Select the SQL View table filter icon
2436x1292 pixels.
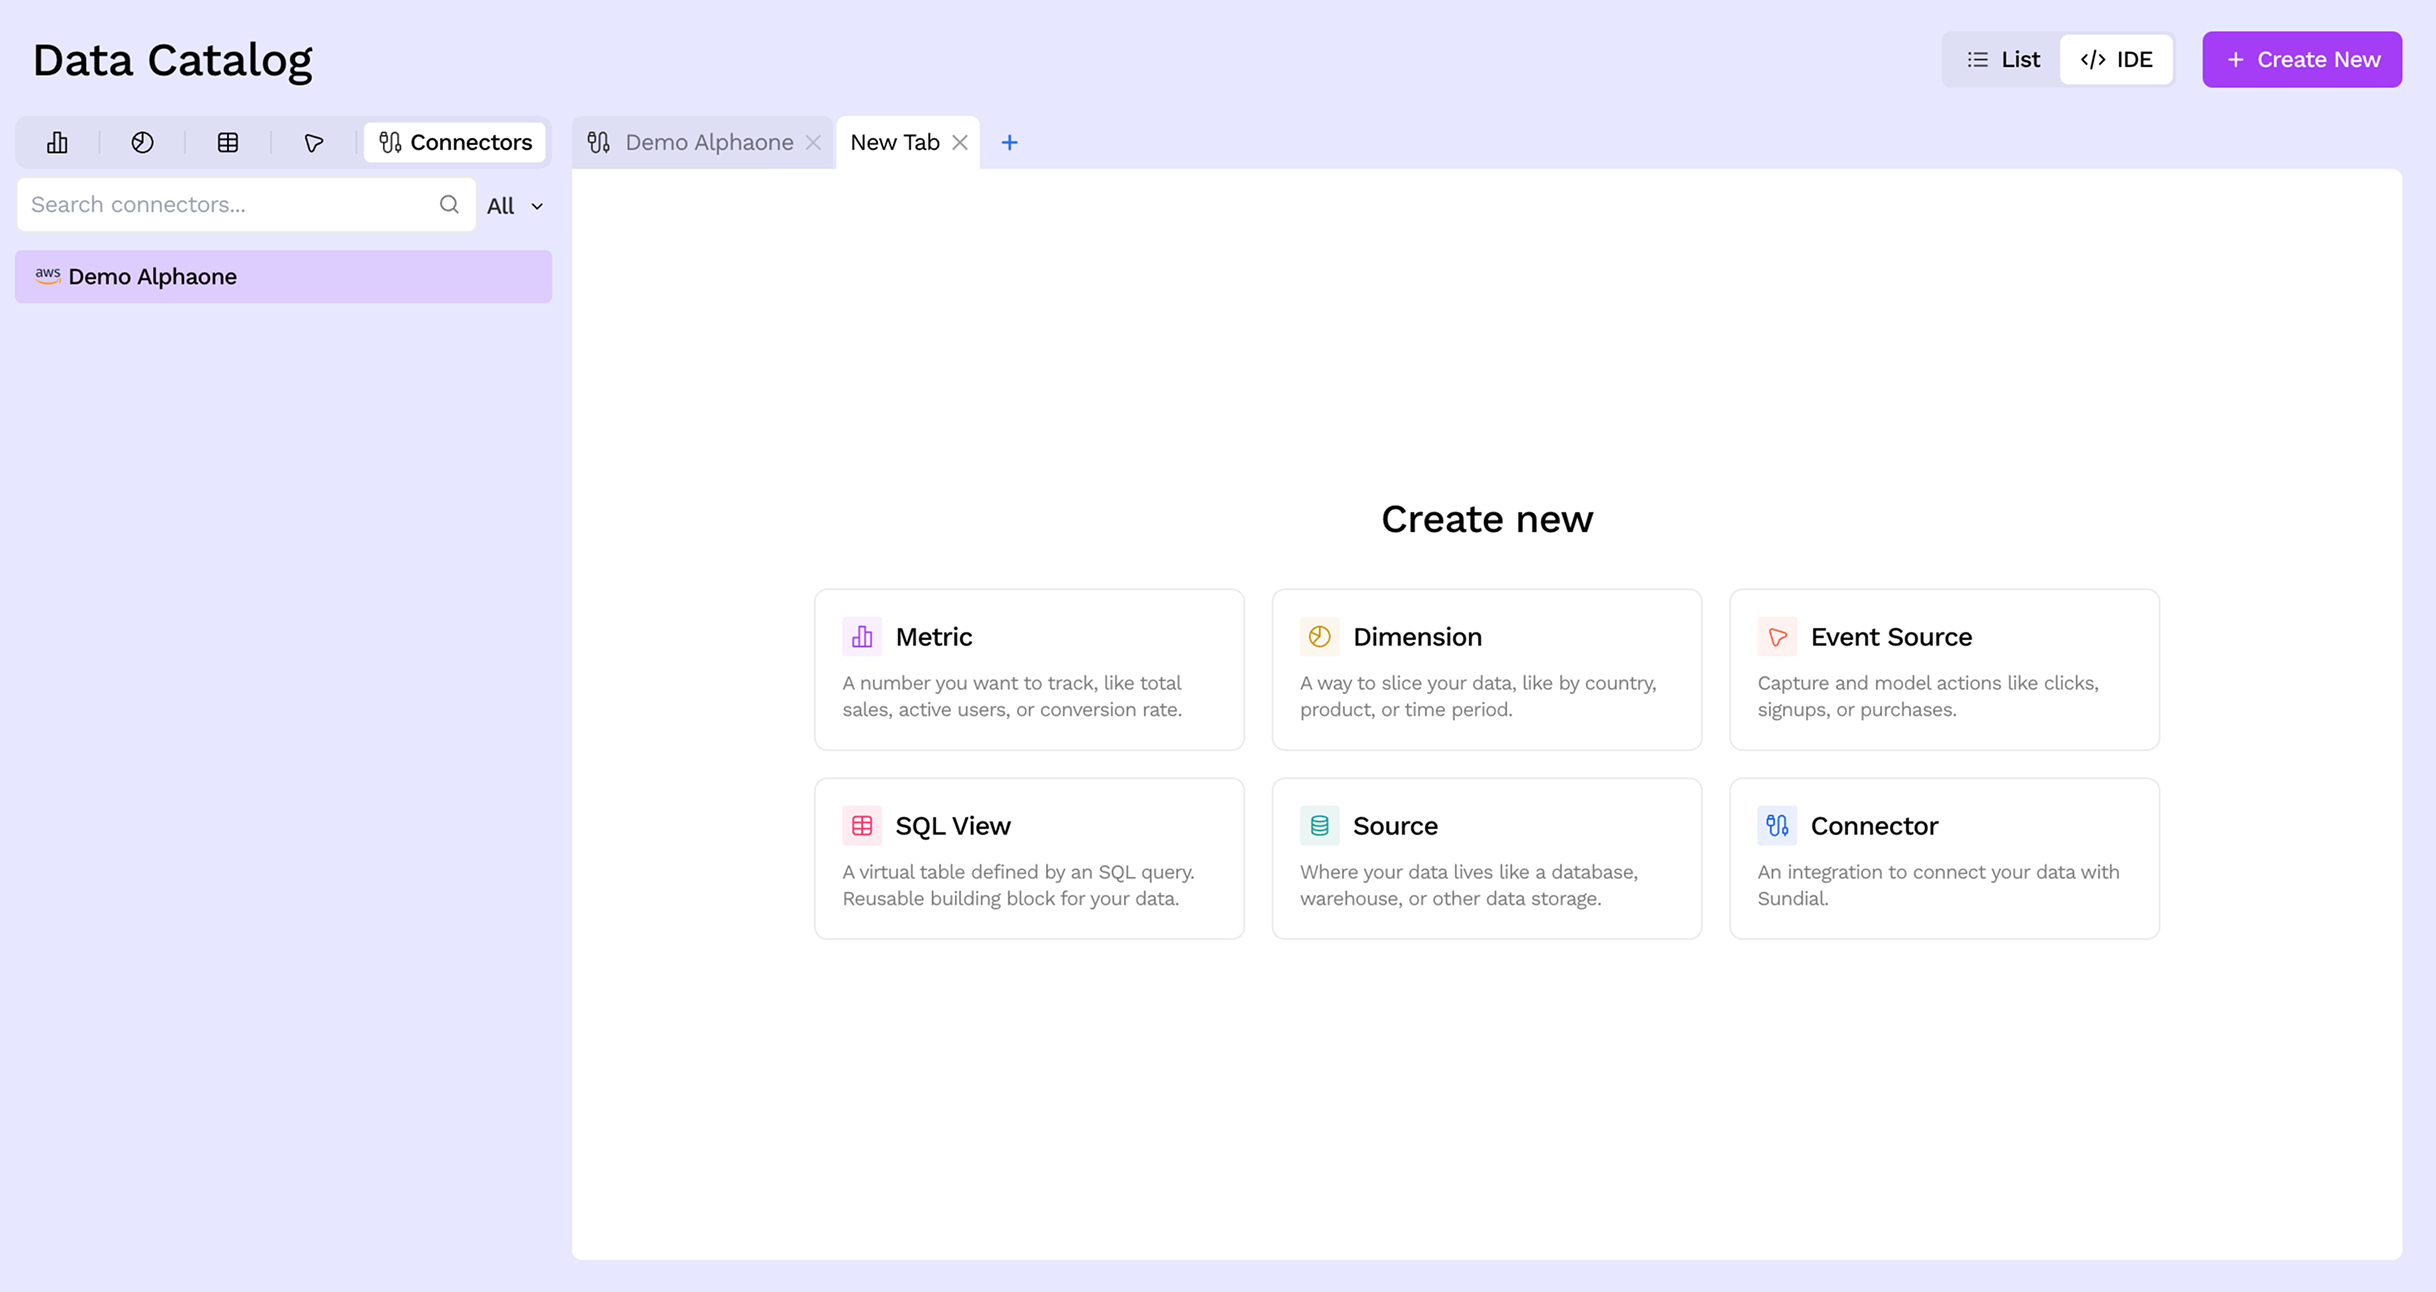[x=227, y=141]
